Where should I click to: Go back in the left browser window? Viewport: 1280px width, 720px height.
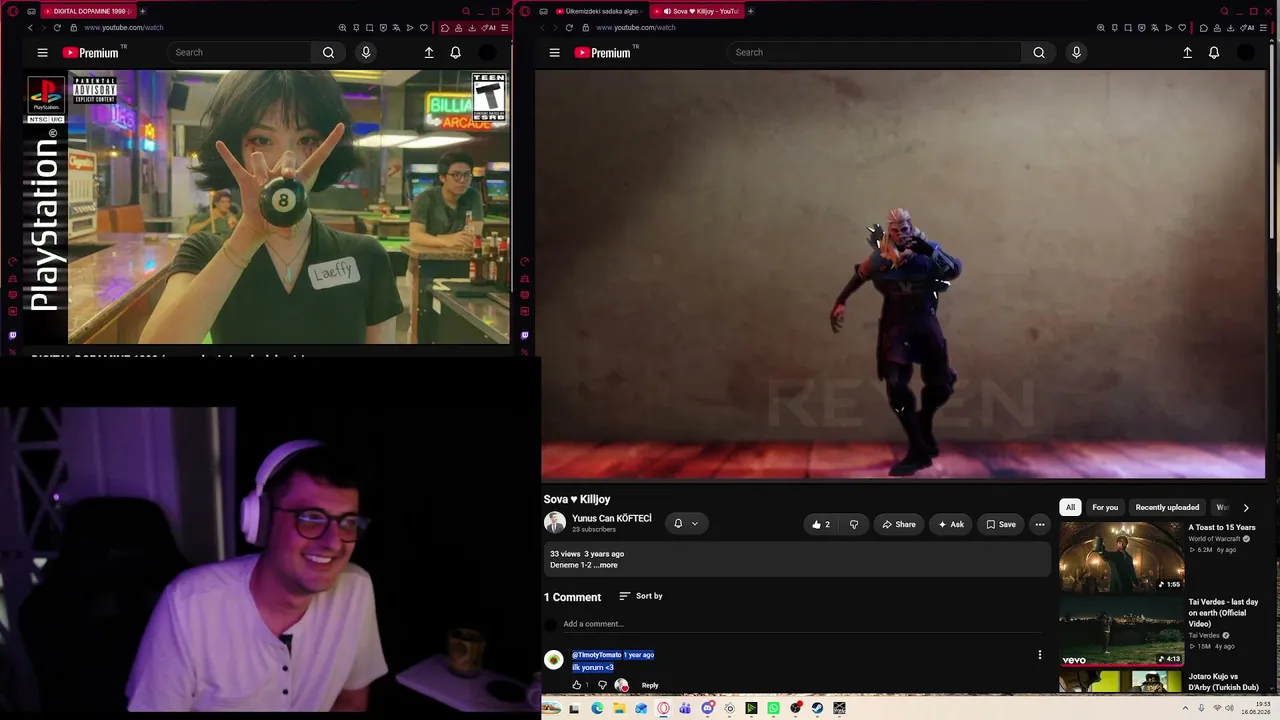[x=30, y=28]
